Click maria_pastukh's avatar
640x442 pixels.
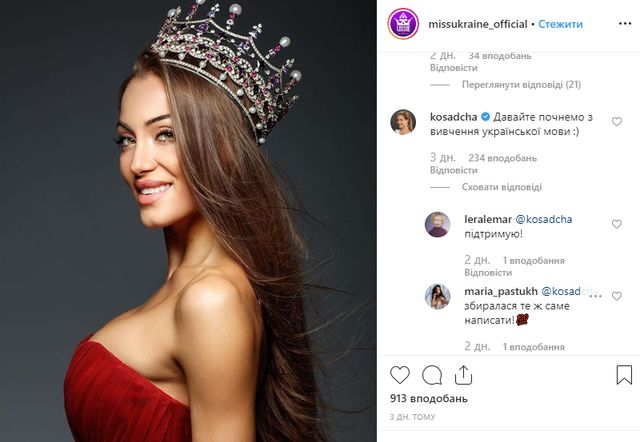coord(437,296)
